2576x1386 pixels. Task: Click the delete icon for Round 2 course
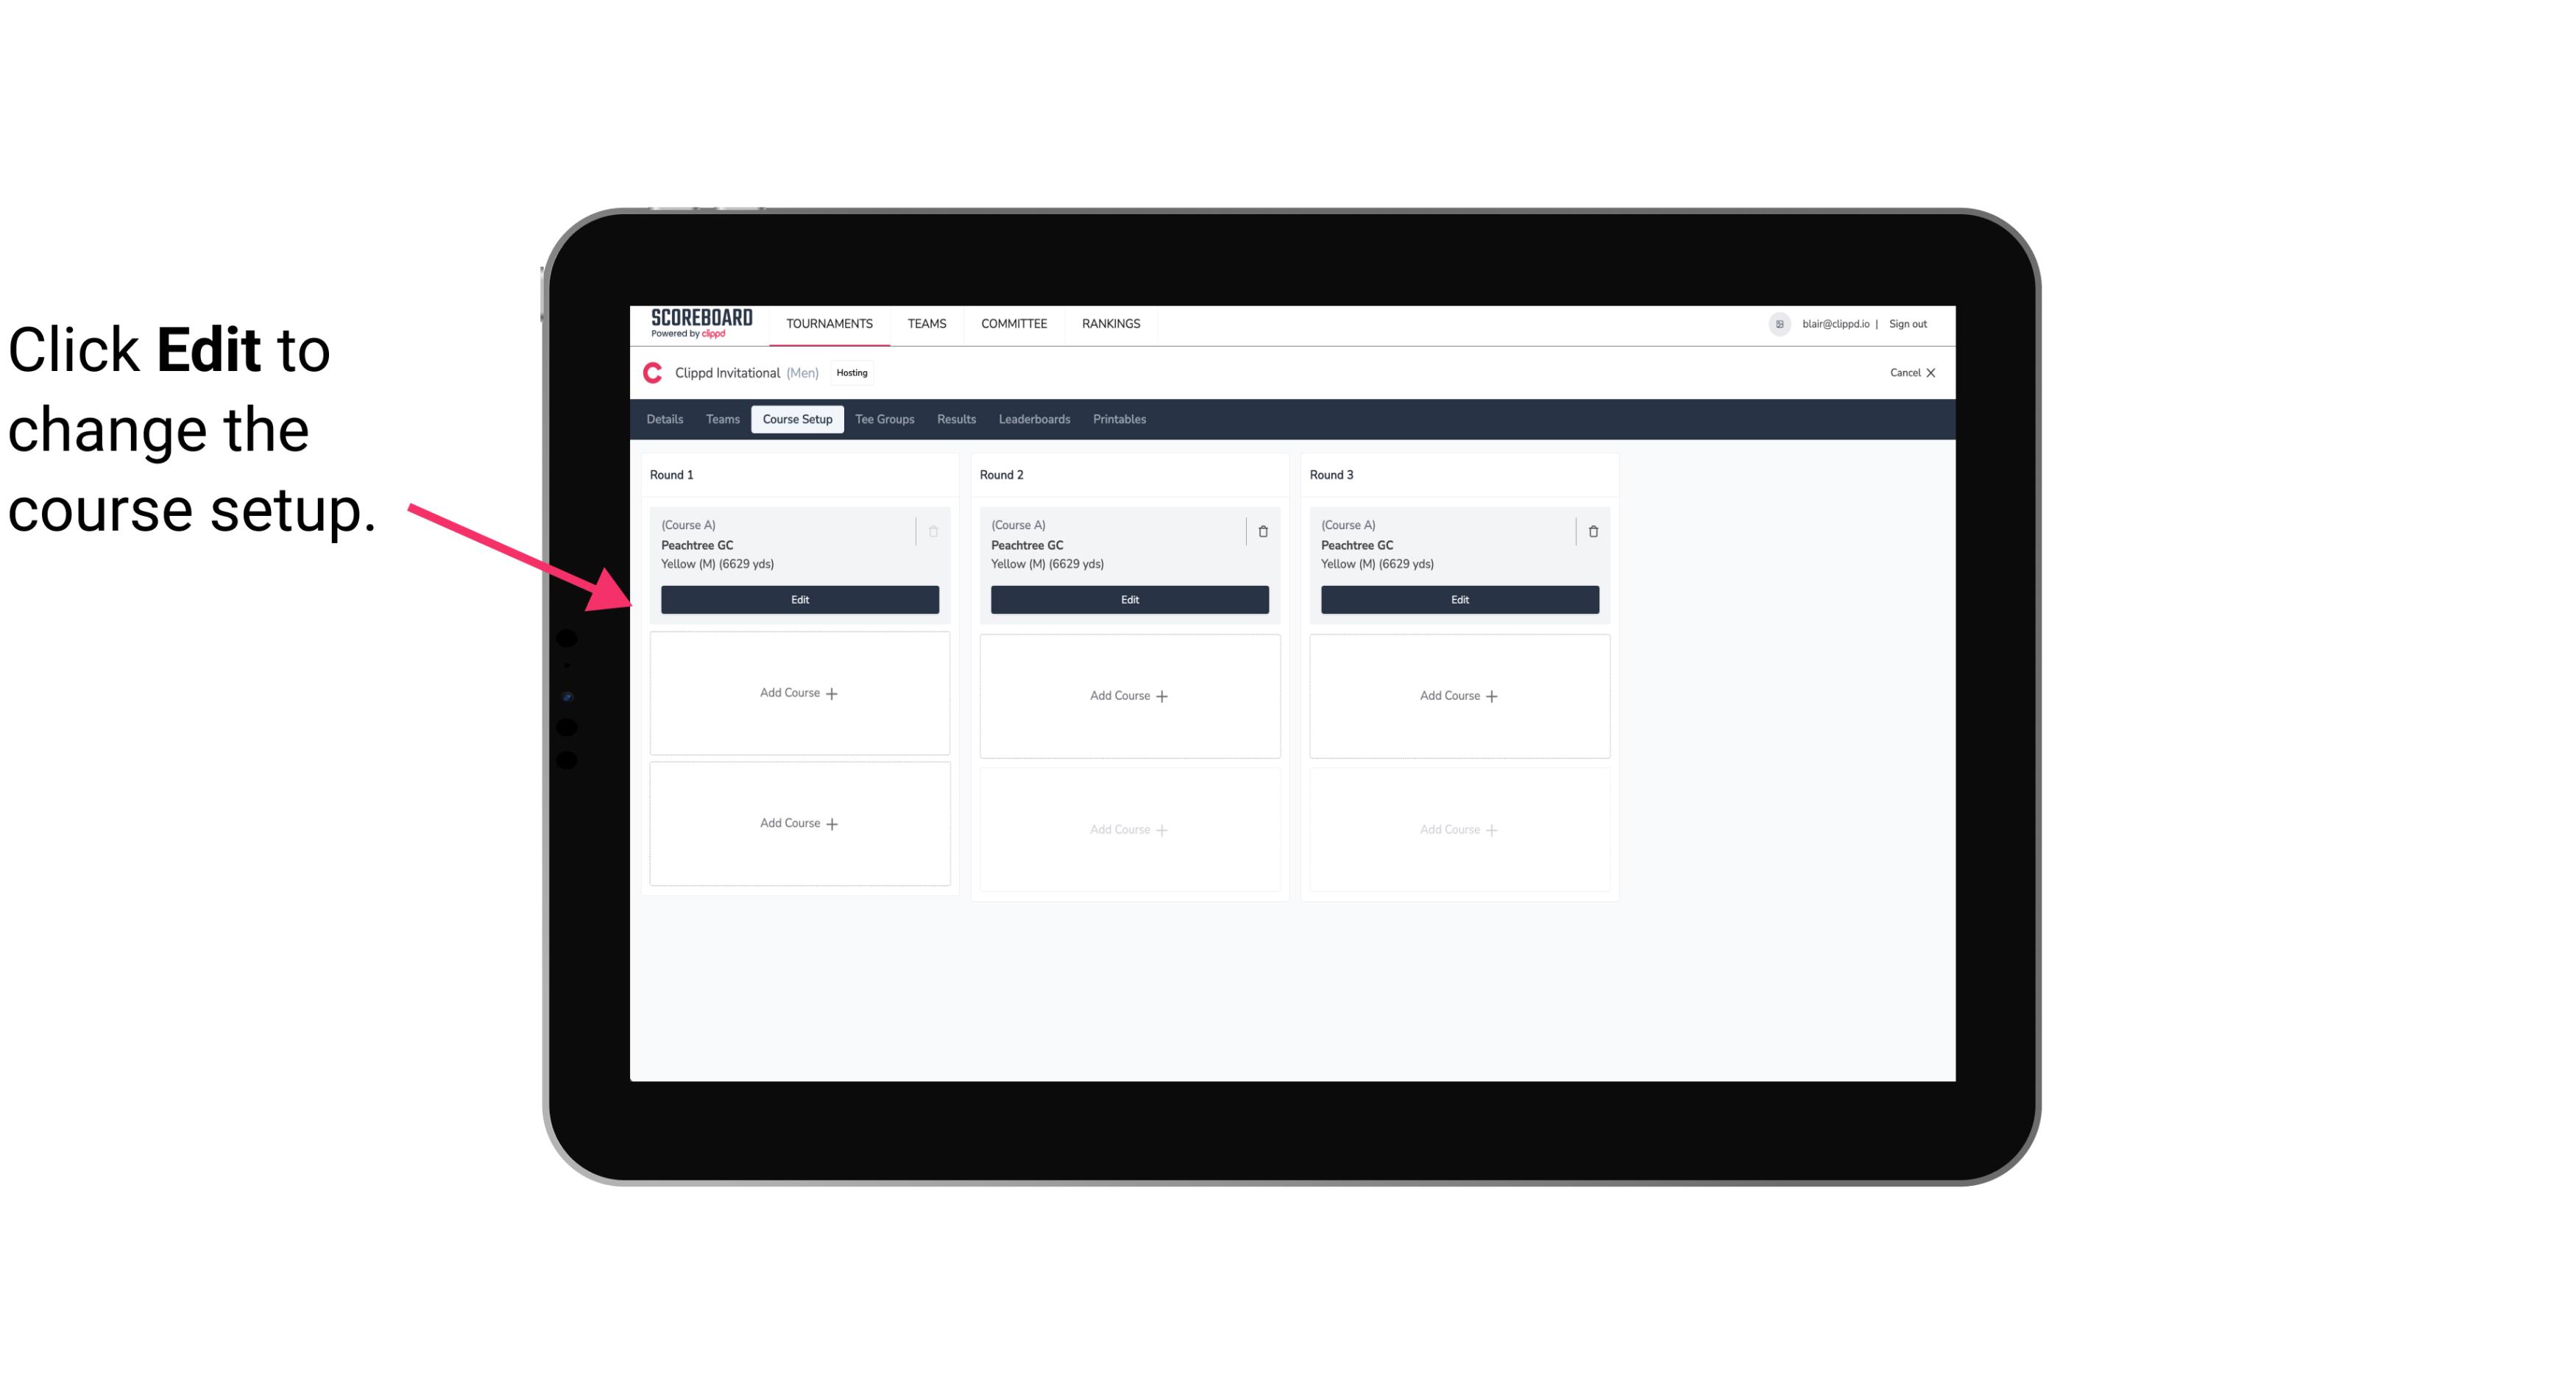tap(1262, 531)
